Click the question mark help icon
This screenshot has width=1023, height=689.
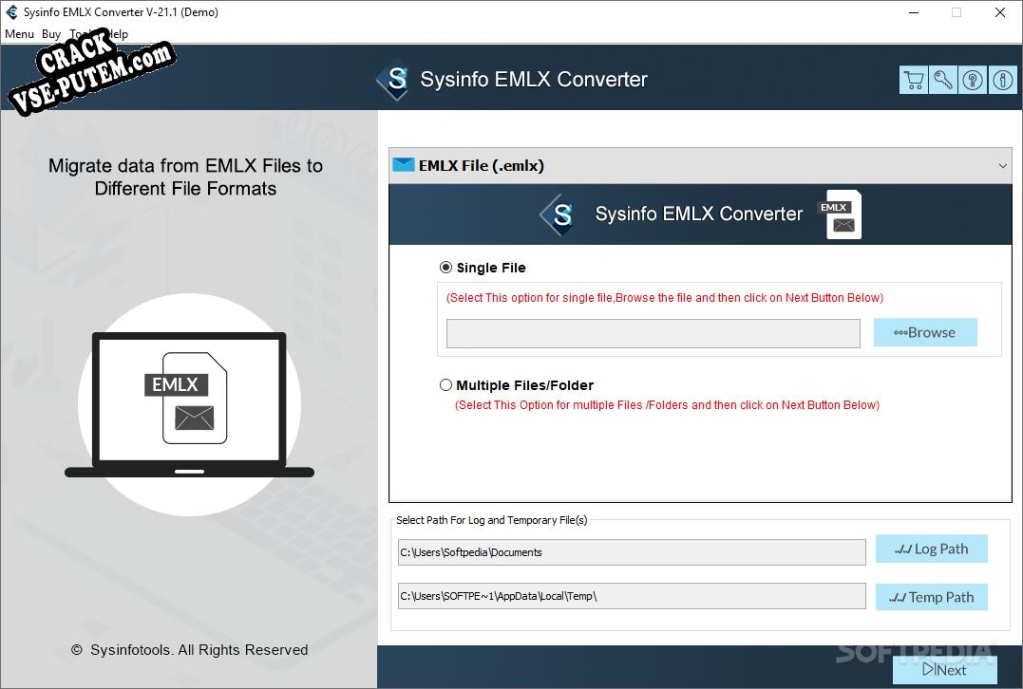pyautogui.click(x=973, y=80)
